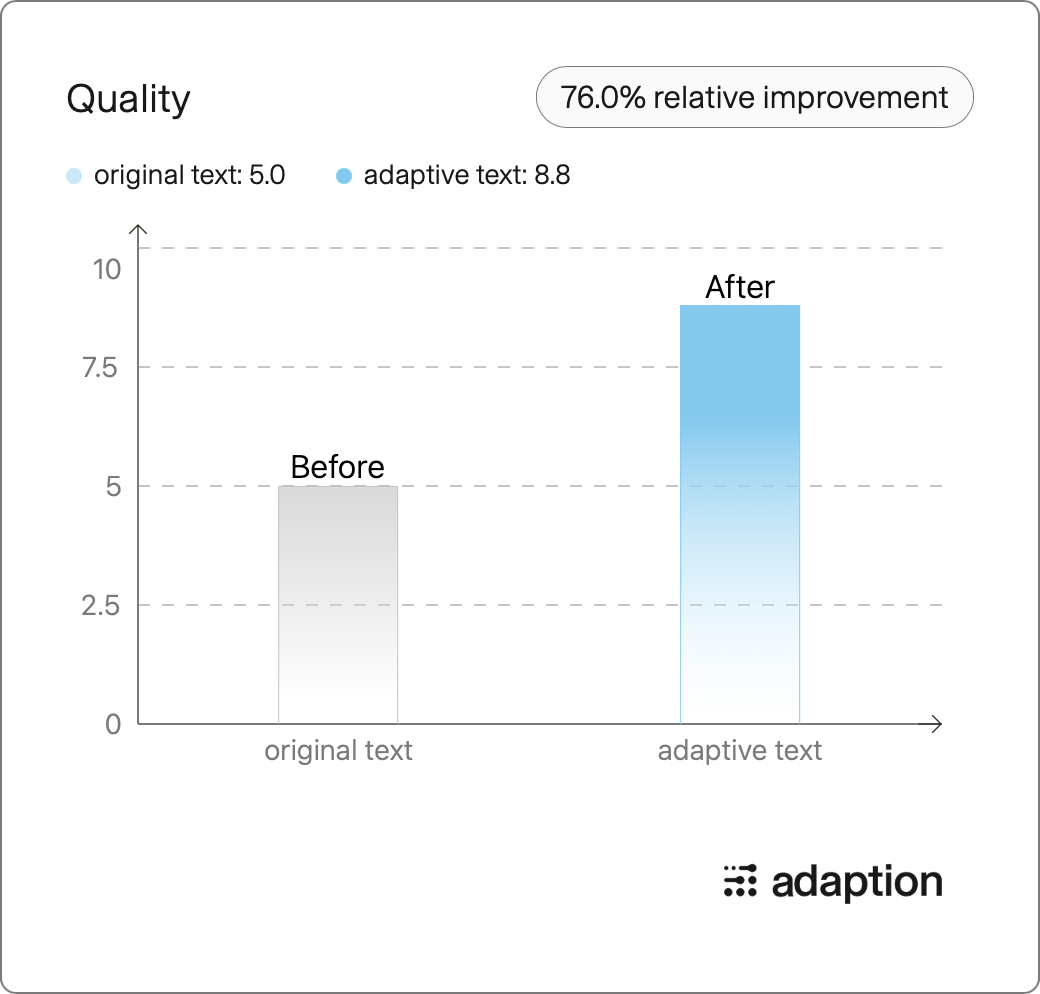The image size is (1040, 994).
Task: Toggle the adaptive text: 8.8 legend entry
Action: point(453,176)
